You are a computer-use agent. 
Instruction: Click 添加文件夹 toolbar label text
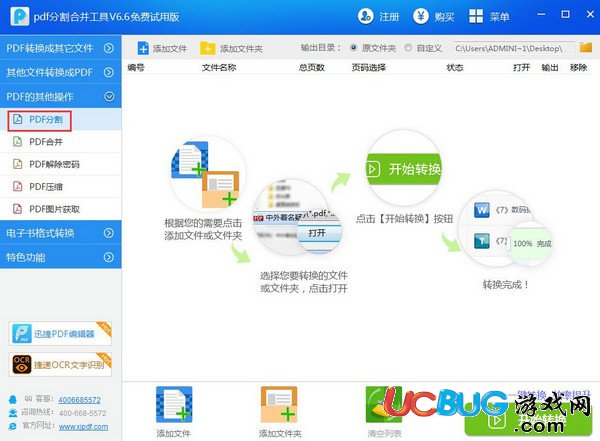point(241,49)
